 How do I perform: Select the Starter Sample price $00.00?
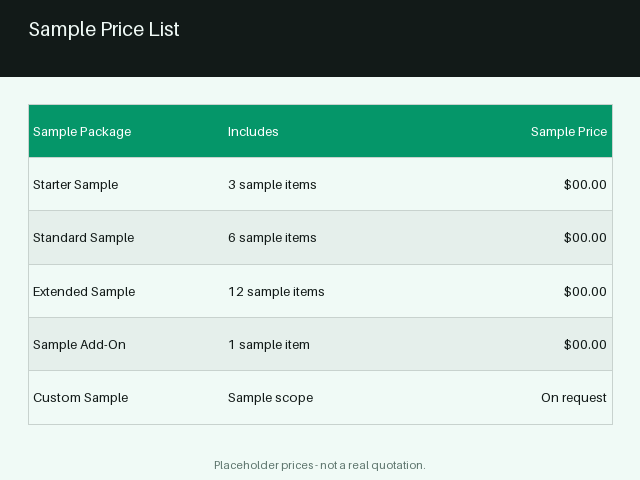[585, 184]
